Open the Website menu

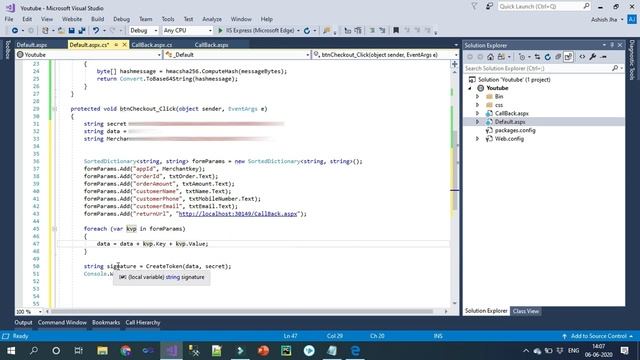(x=72, y=19)
